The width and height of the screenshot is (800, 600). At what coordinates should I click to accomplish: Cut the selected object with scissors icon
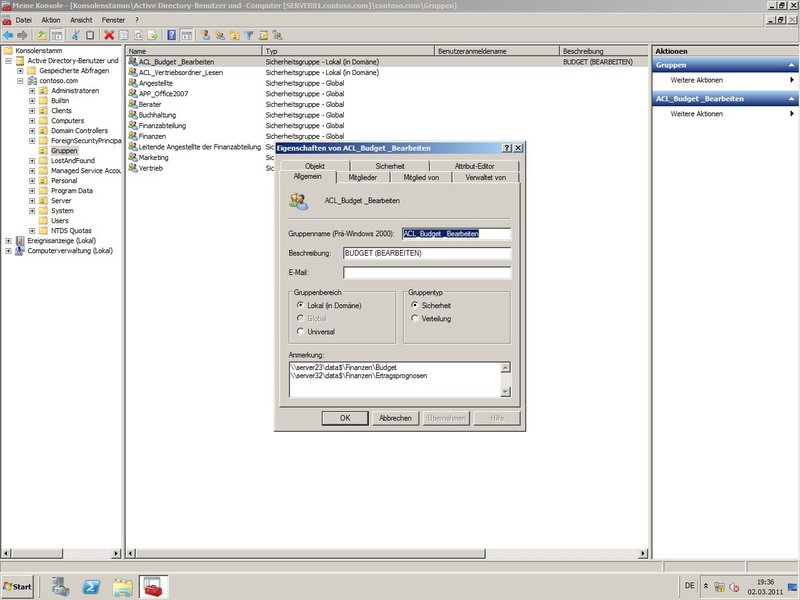[76, 35]
